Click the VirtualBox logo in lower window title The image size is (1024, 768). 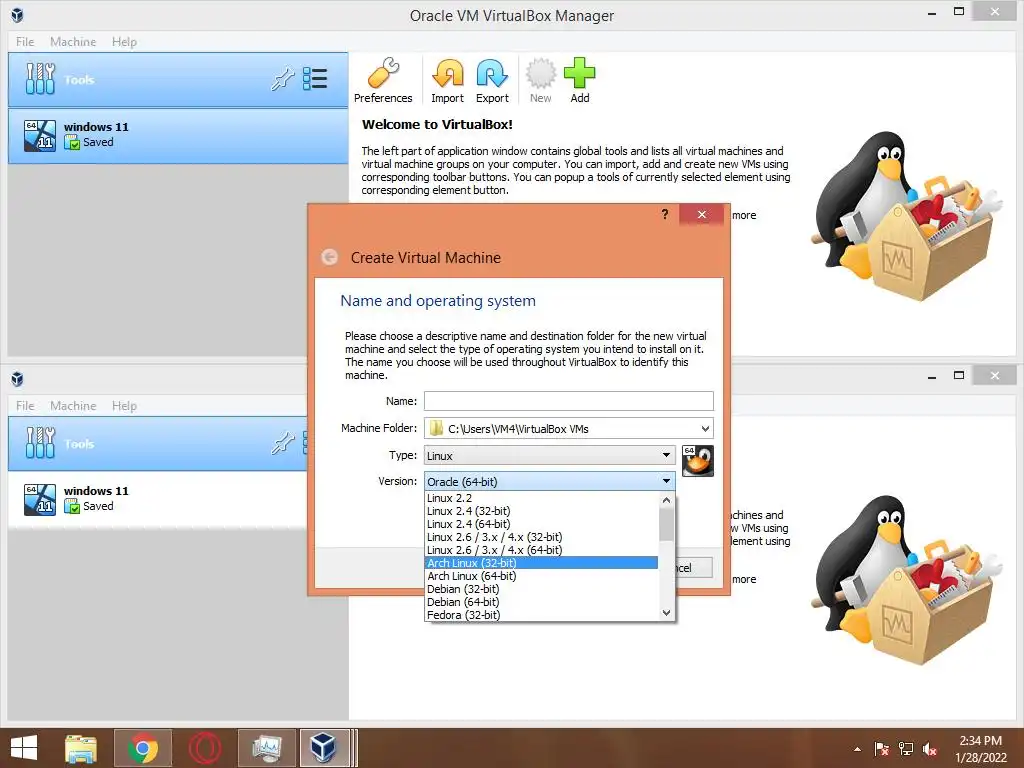click(18, 379)
